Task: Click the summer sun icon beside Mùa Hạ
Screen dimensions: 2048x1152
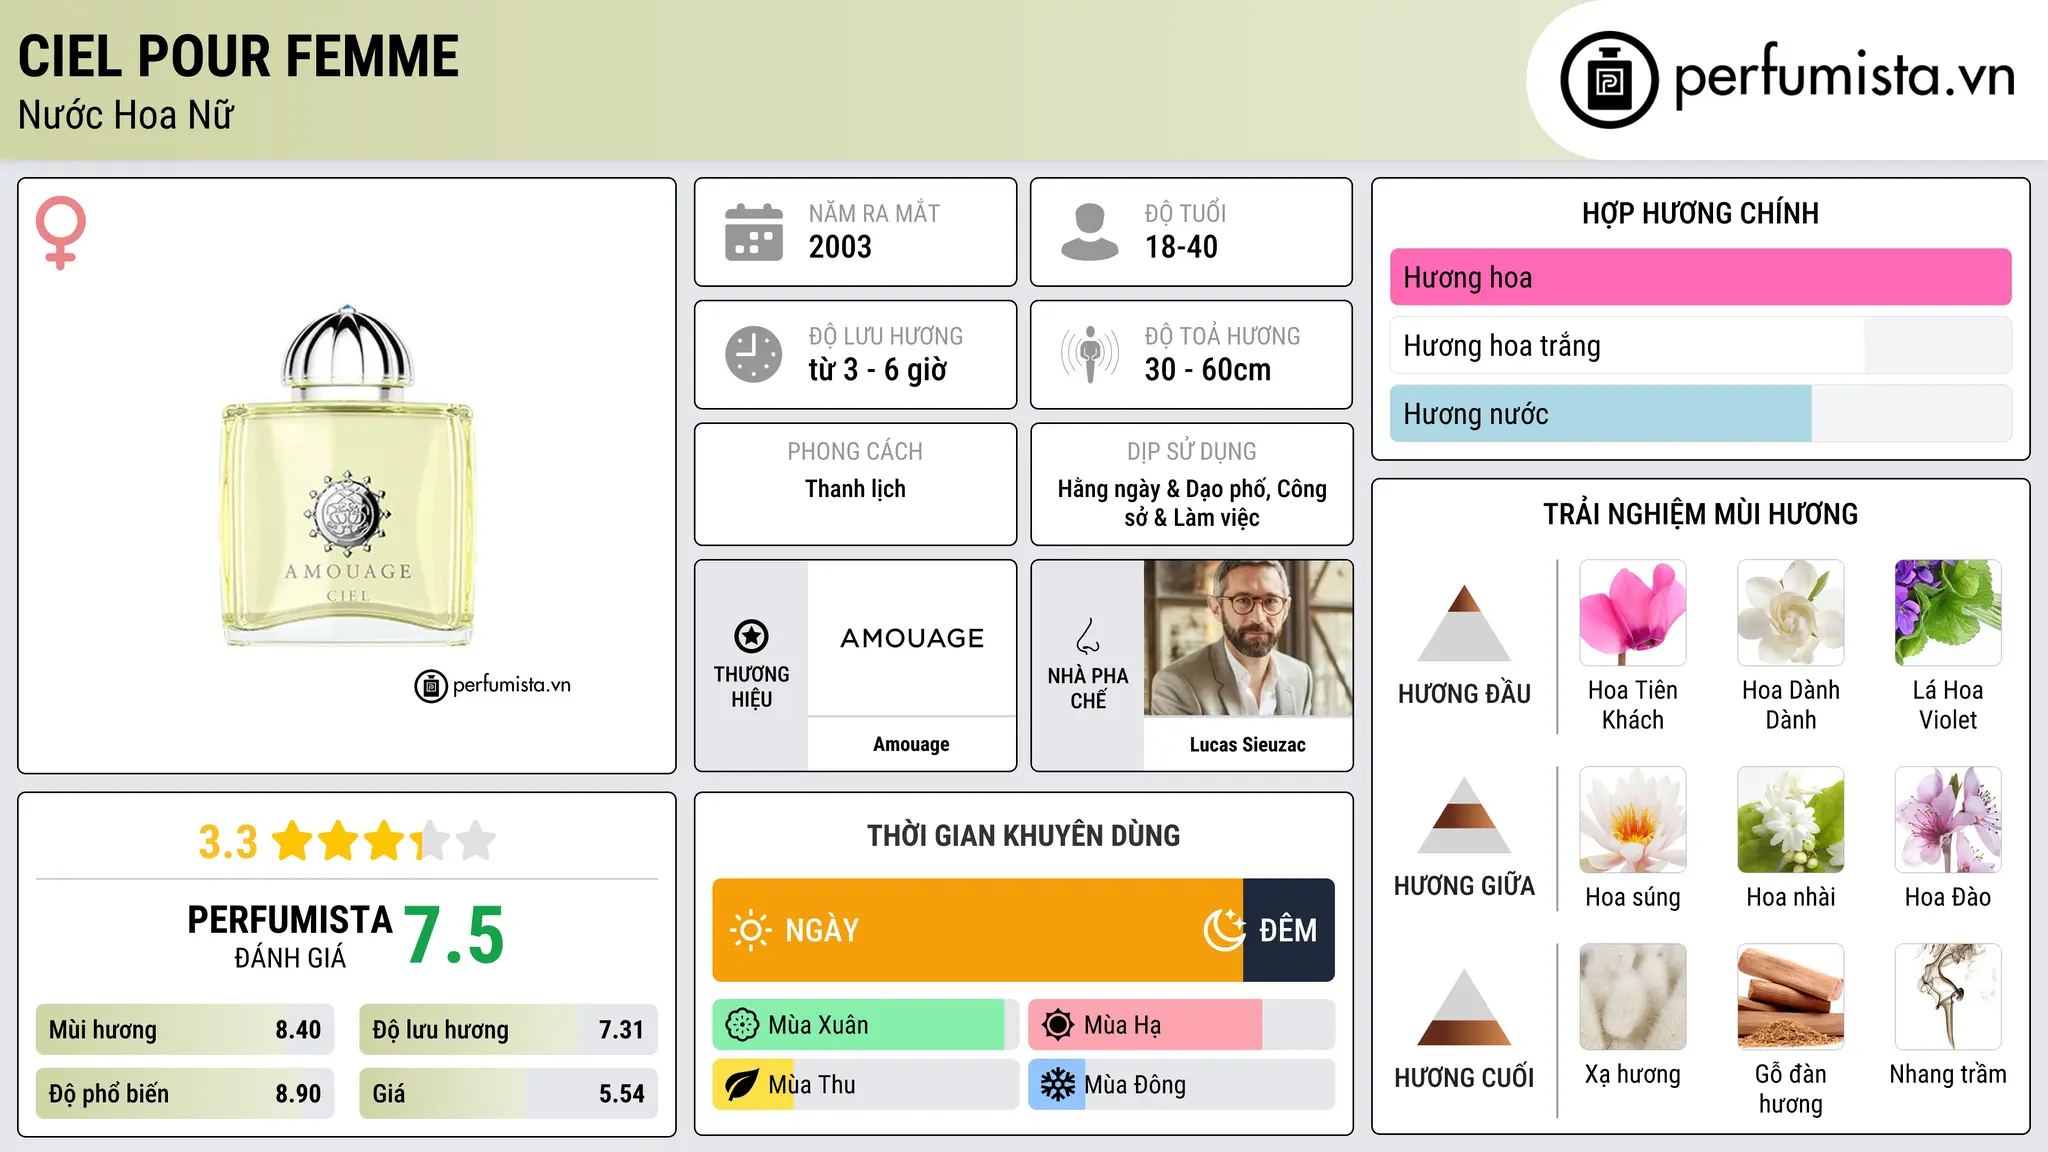Action: (x=1058, y=1025)
